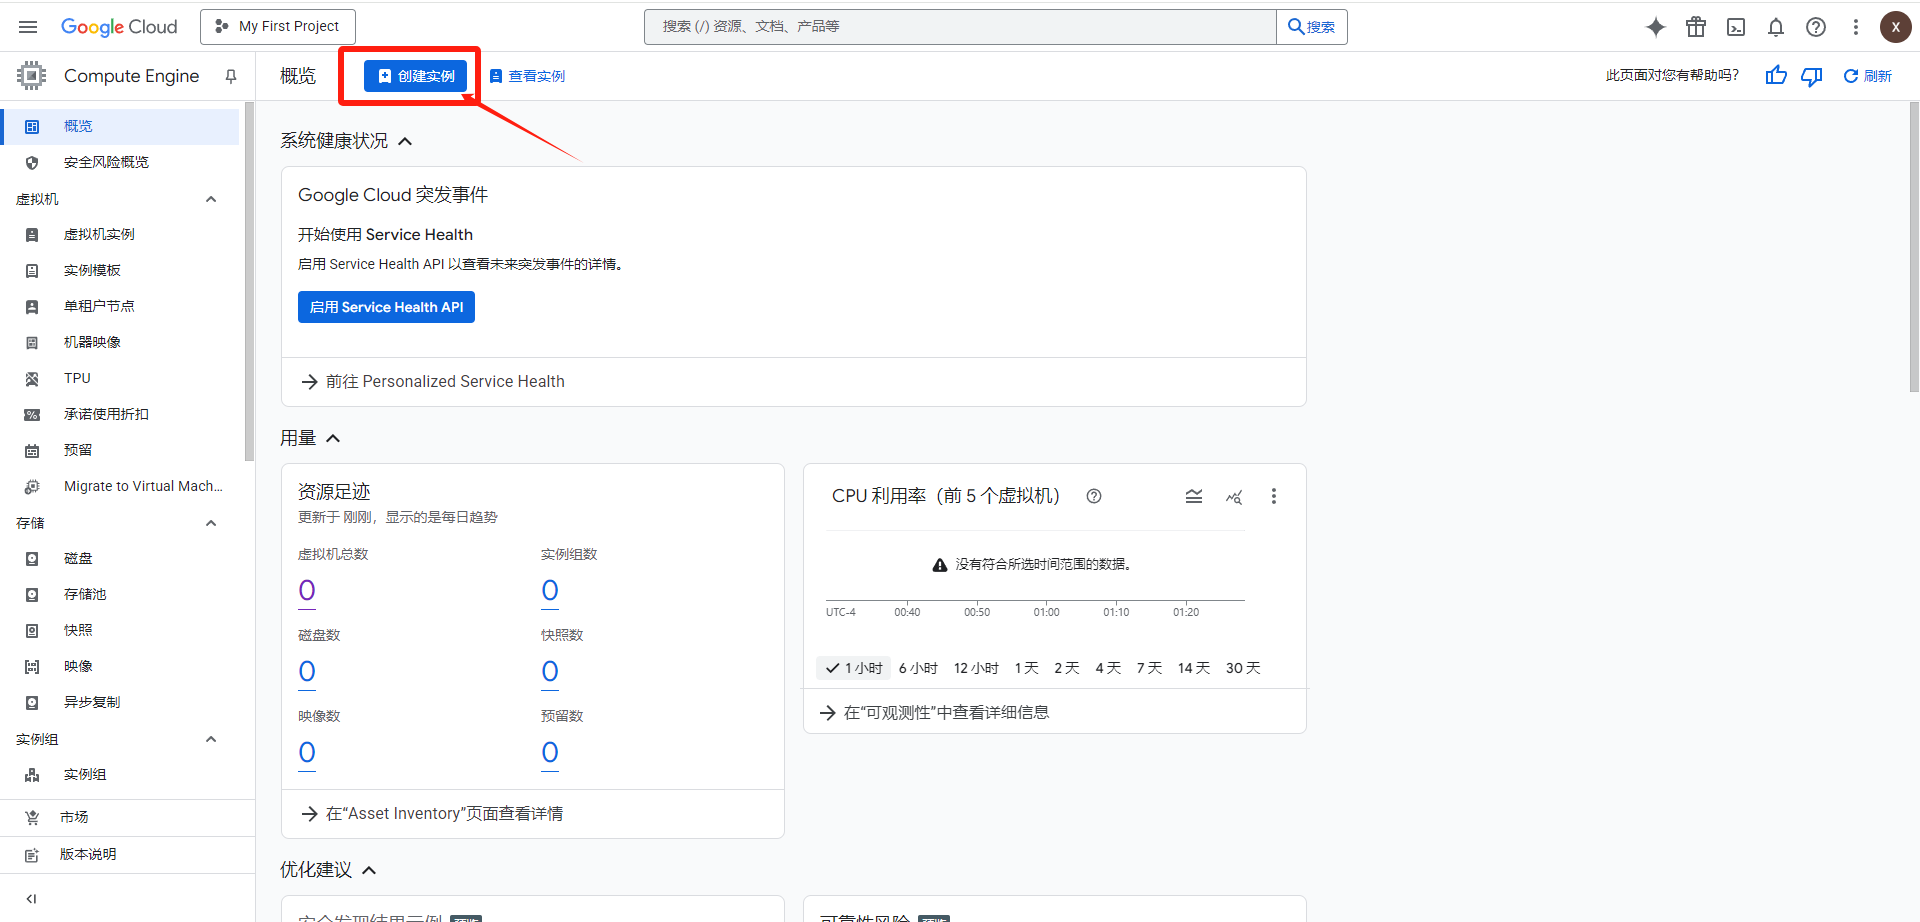This screenshot has width=1920, height=922.
Task: Click the 虚拟机总数 value 0
Action: coord(307,591)
